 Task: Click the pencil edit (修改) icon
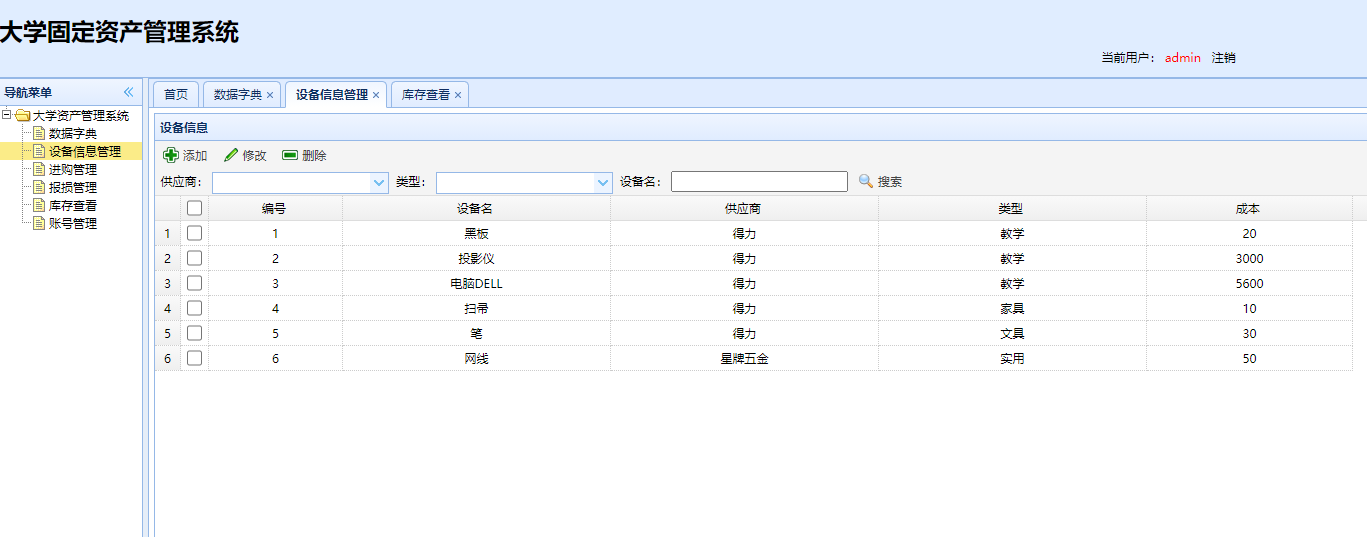231,155
